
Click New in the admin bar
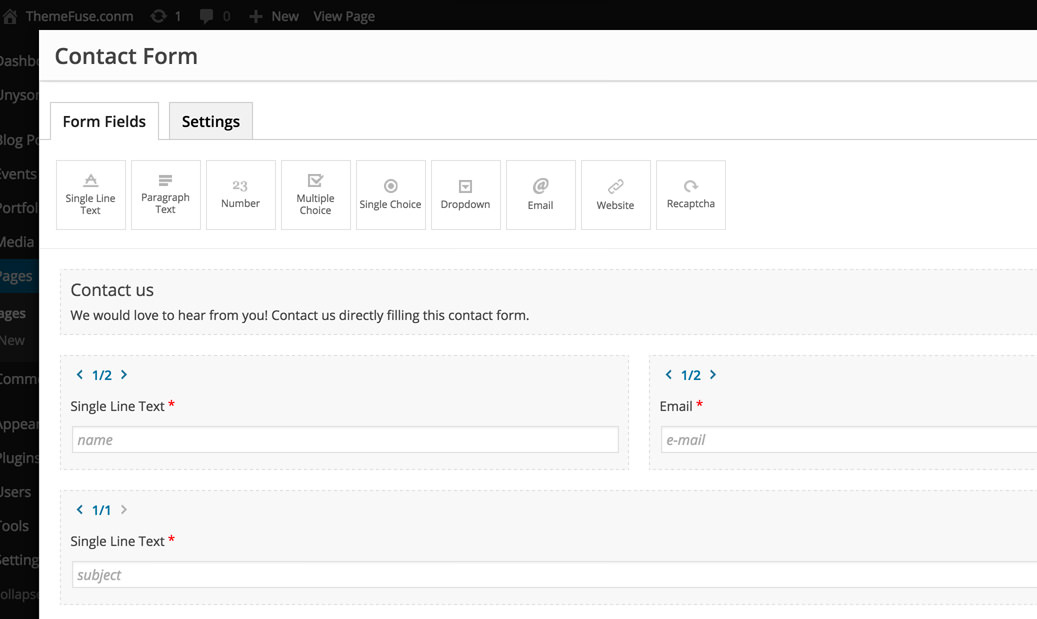(274, 16)
